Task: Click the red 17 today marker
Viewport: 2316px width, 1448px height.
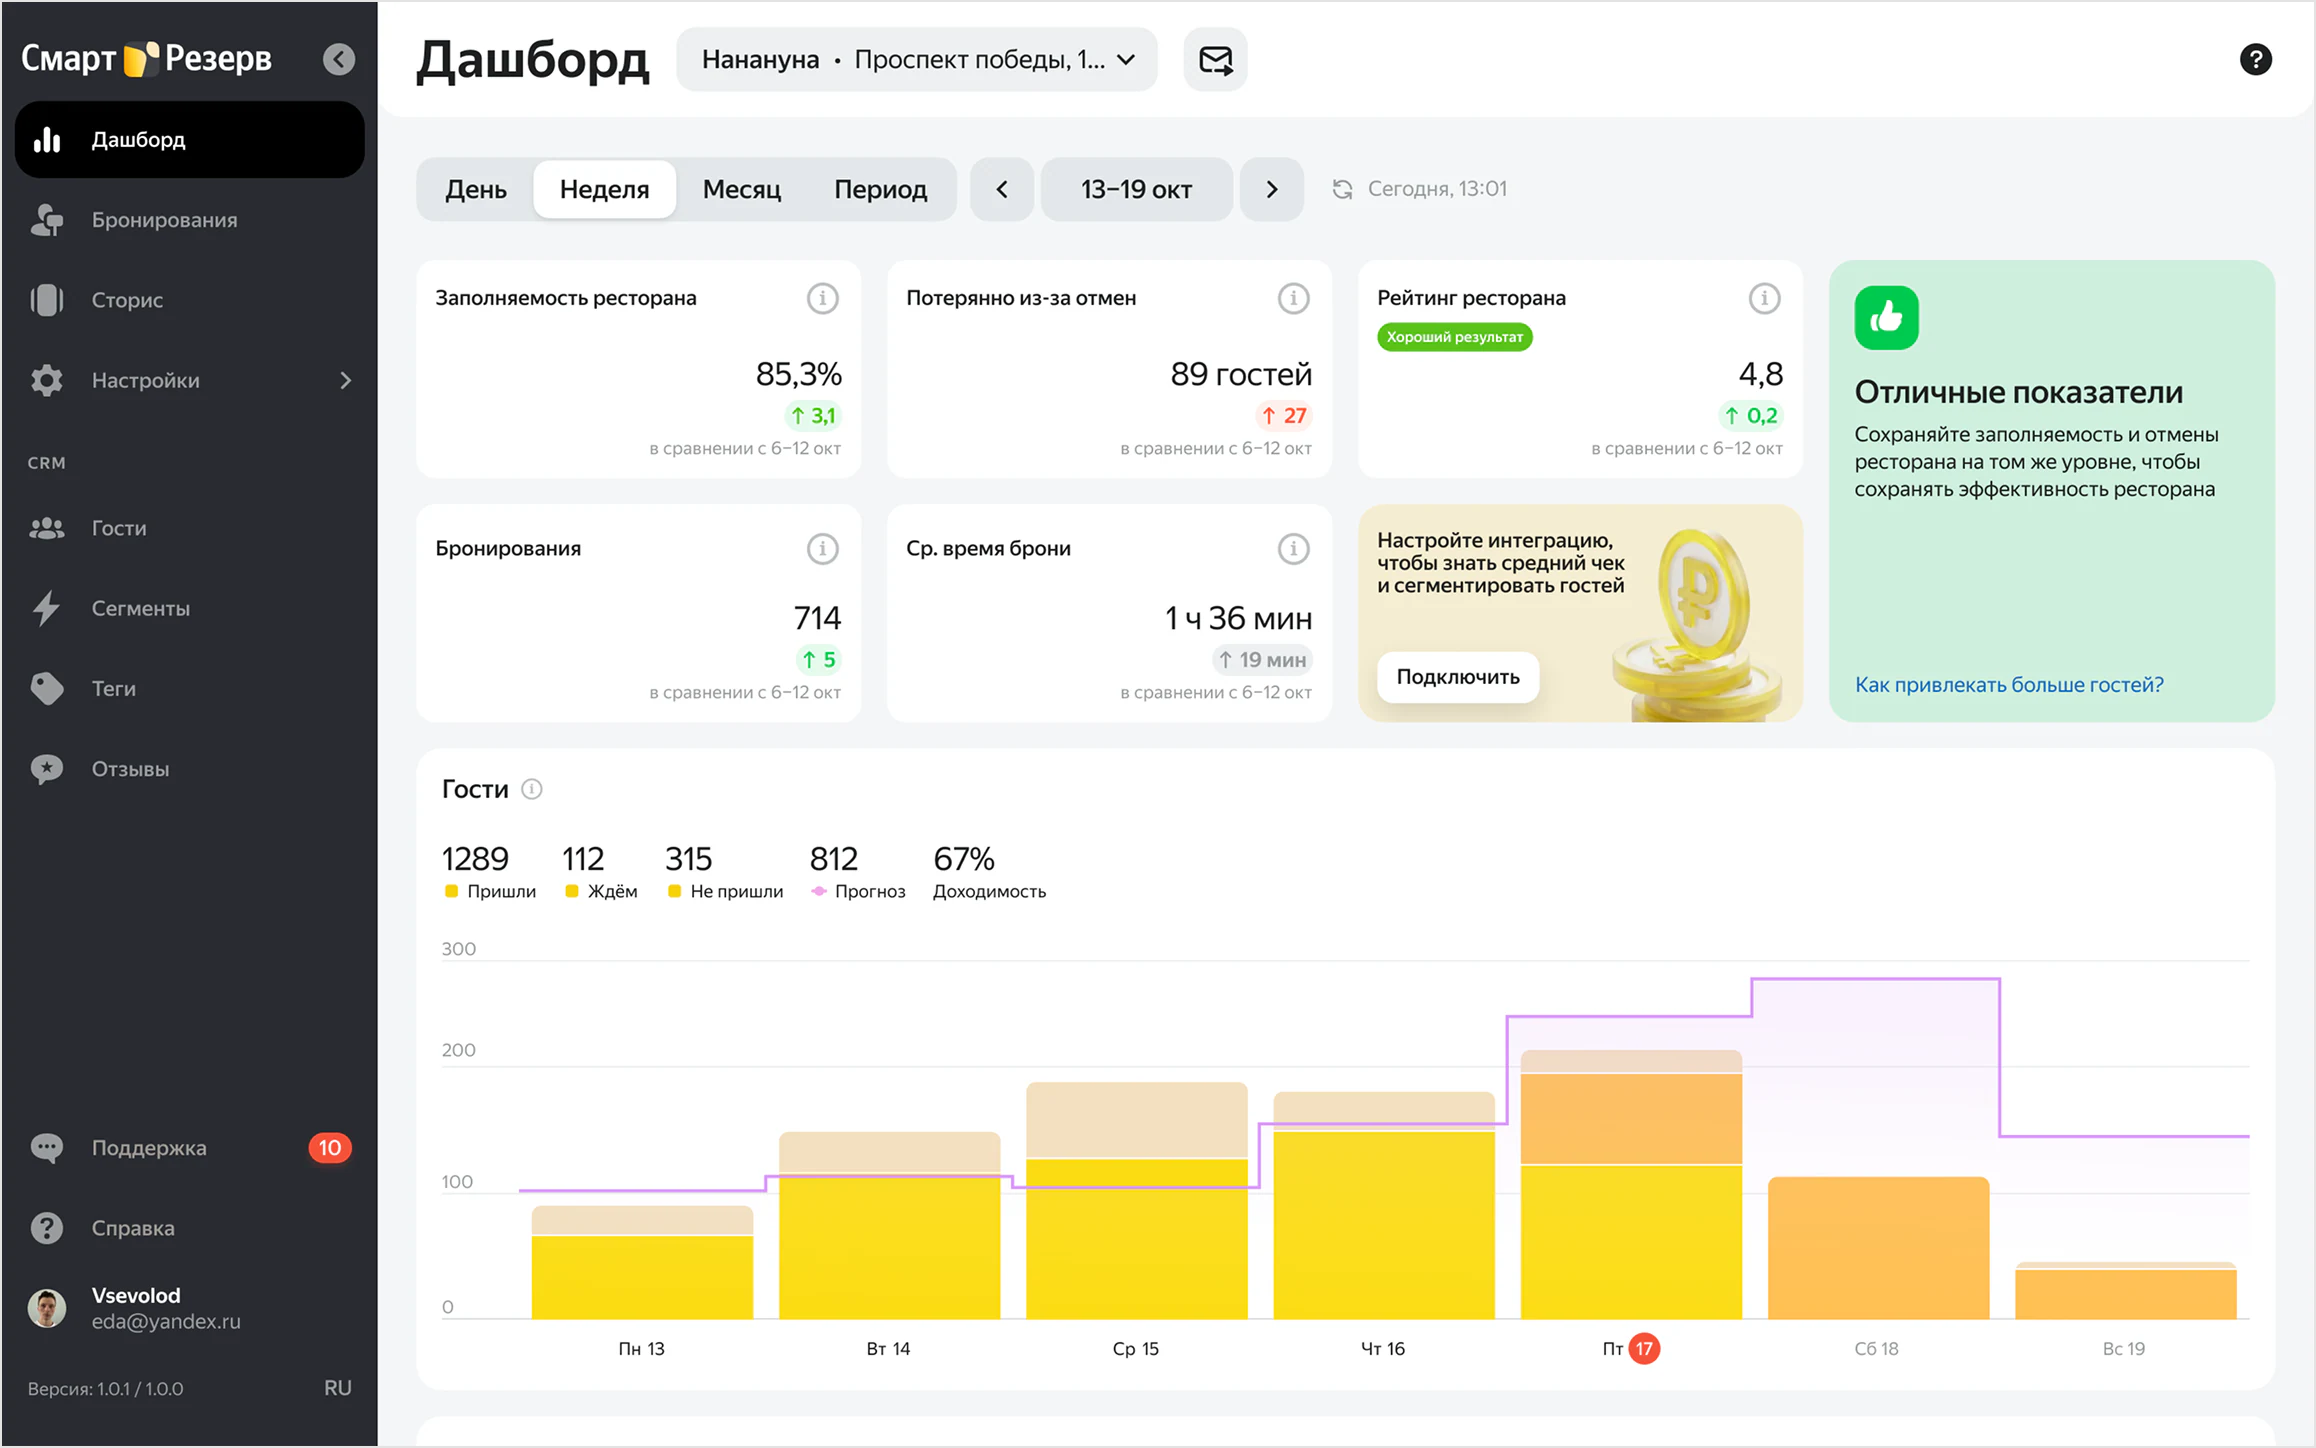Action: pos(1644,1349)
